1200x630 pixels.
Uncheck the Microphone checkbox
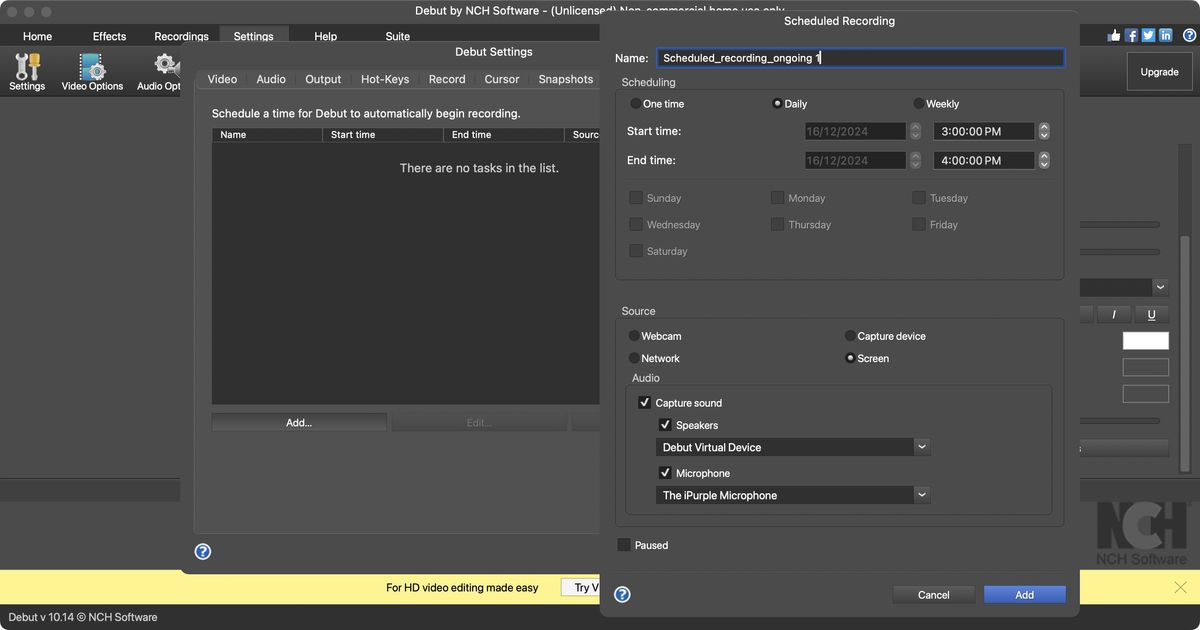coord(666,472)
